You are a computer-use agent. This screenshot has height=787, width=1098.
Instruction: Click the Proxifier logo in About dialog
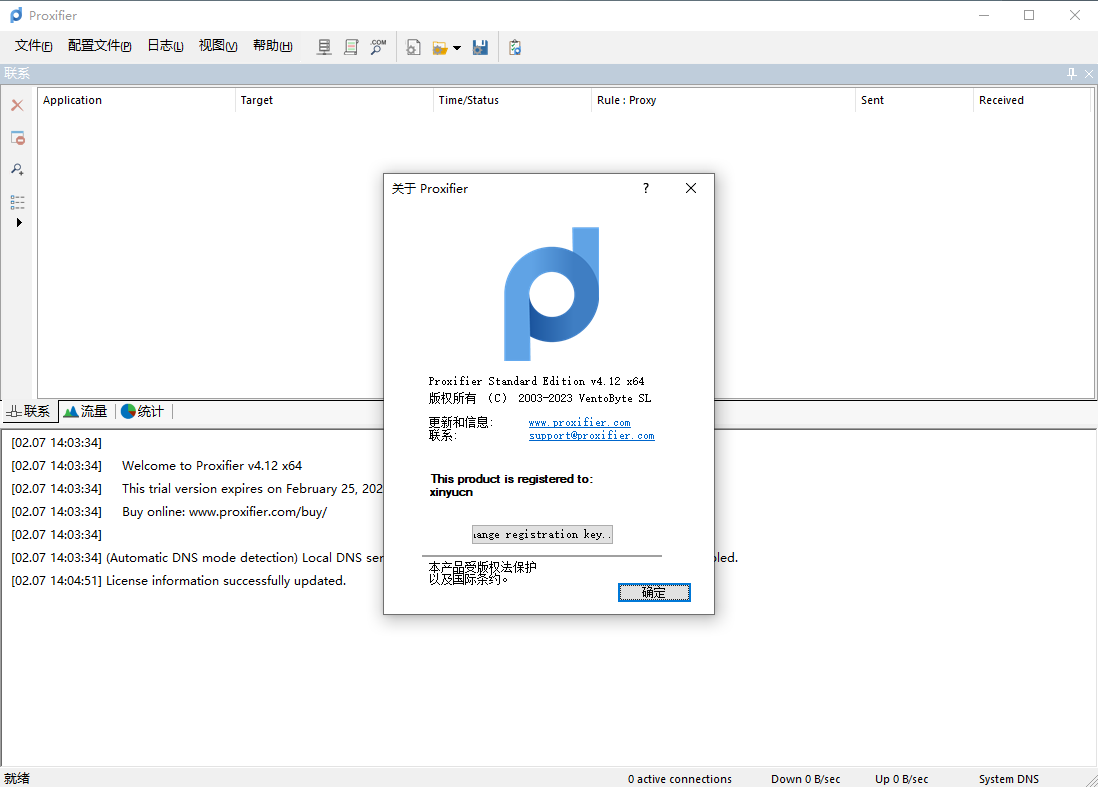coord(552,293)
